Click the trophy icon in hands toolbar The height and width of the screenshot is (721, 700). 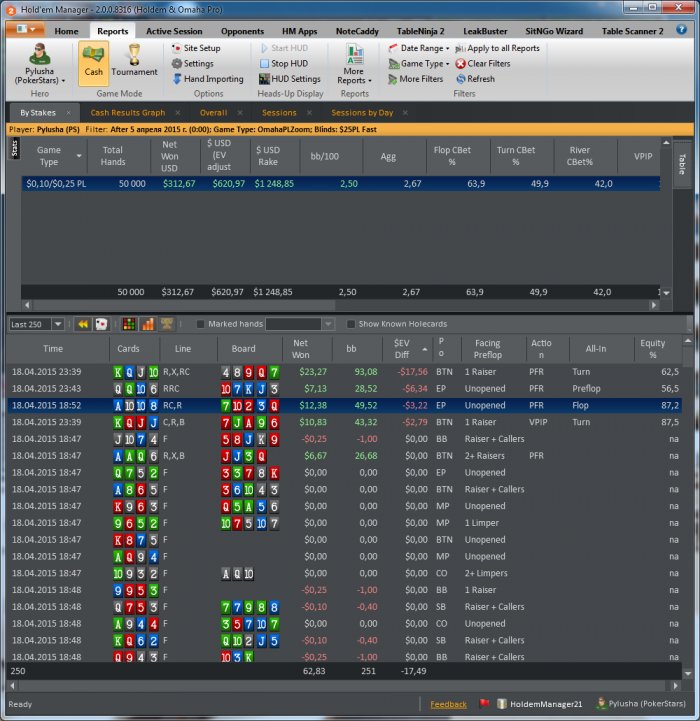point(166,324)
